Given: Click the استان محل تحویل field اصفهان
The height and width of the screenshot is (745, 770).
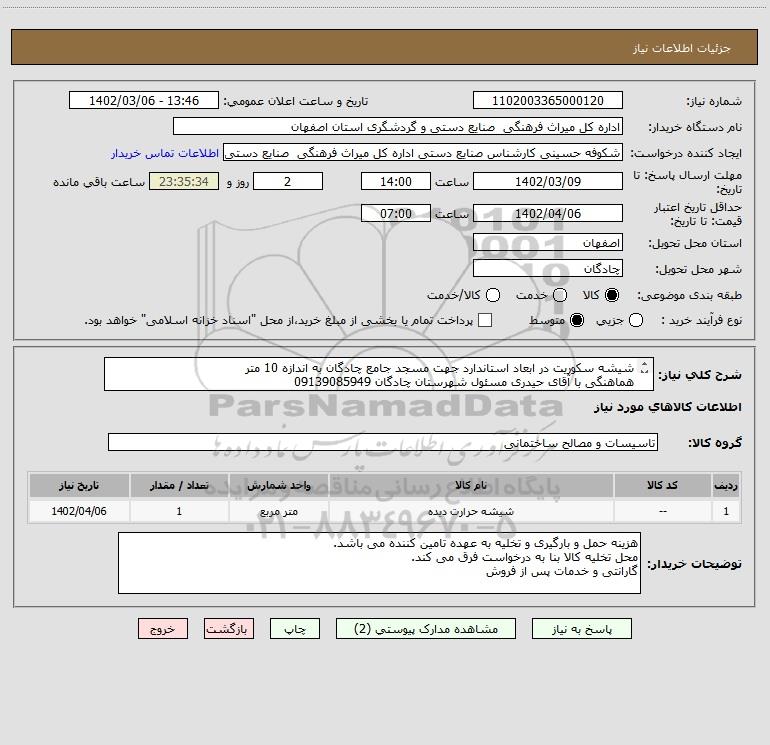Looking at the screenshot, I should point(548,243).
